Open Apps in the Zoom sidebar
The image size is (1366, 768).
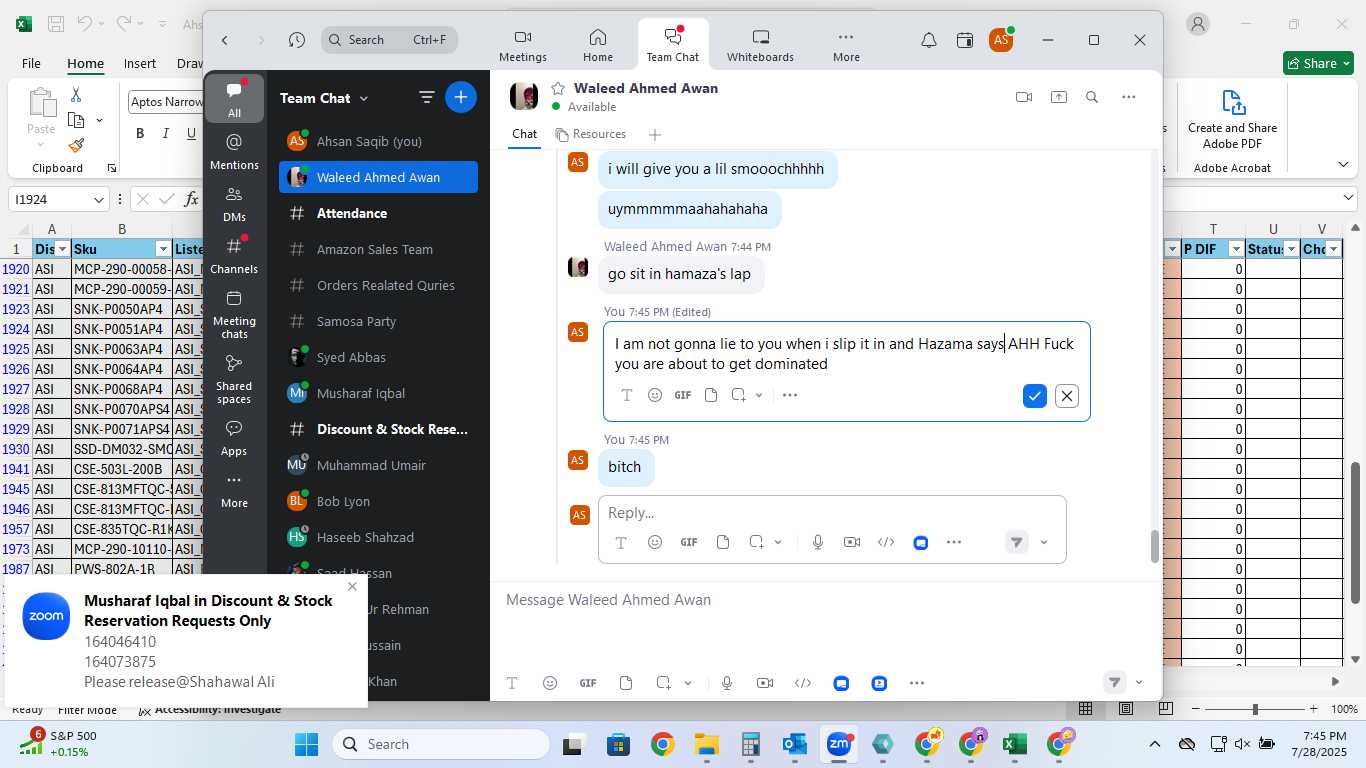234,437
